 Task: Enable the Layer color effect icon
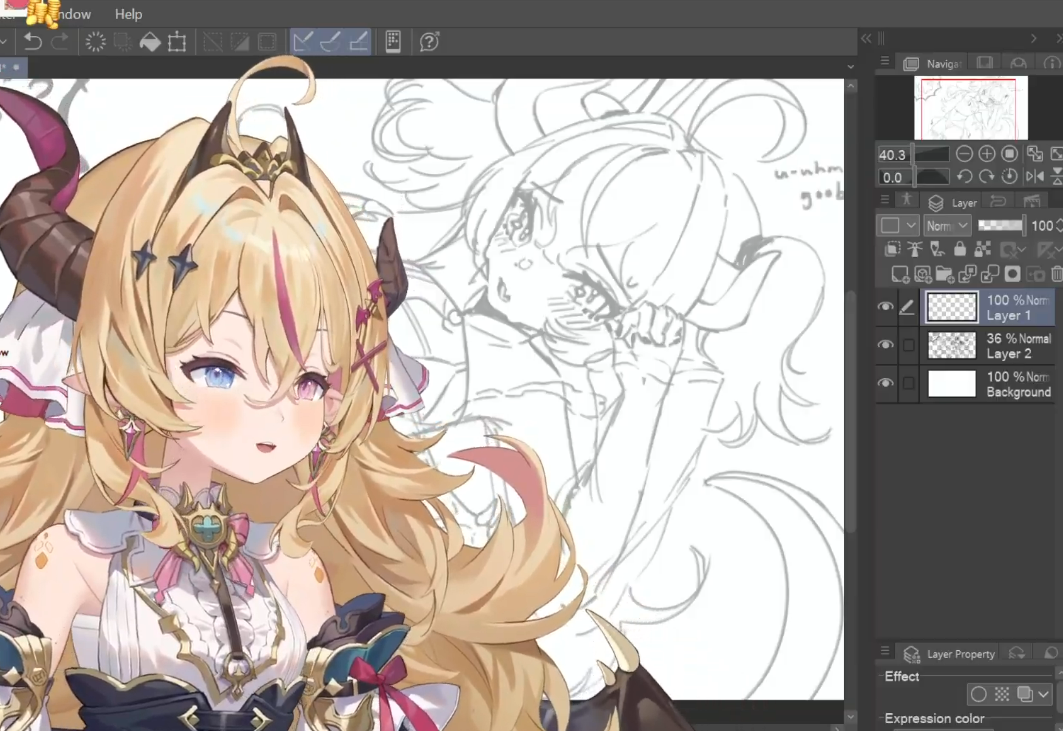click(x=1024, y=694)
